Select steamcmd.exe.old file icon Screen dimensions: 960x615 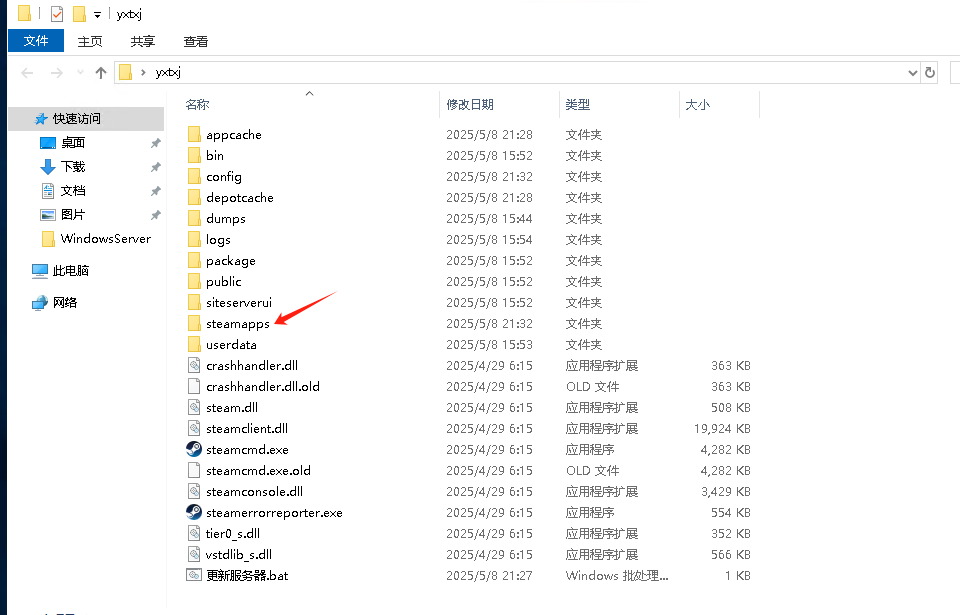click(x=194, y=470)
